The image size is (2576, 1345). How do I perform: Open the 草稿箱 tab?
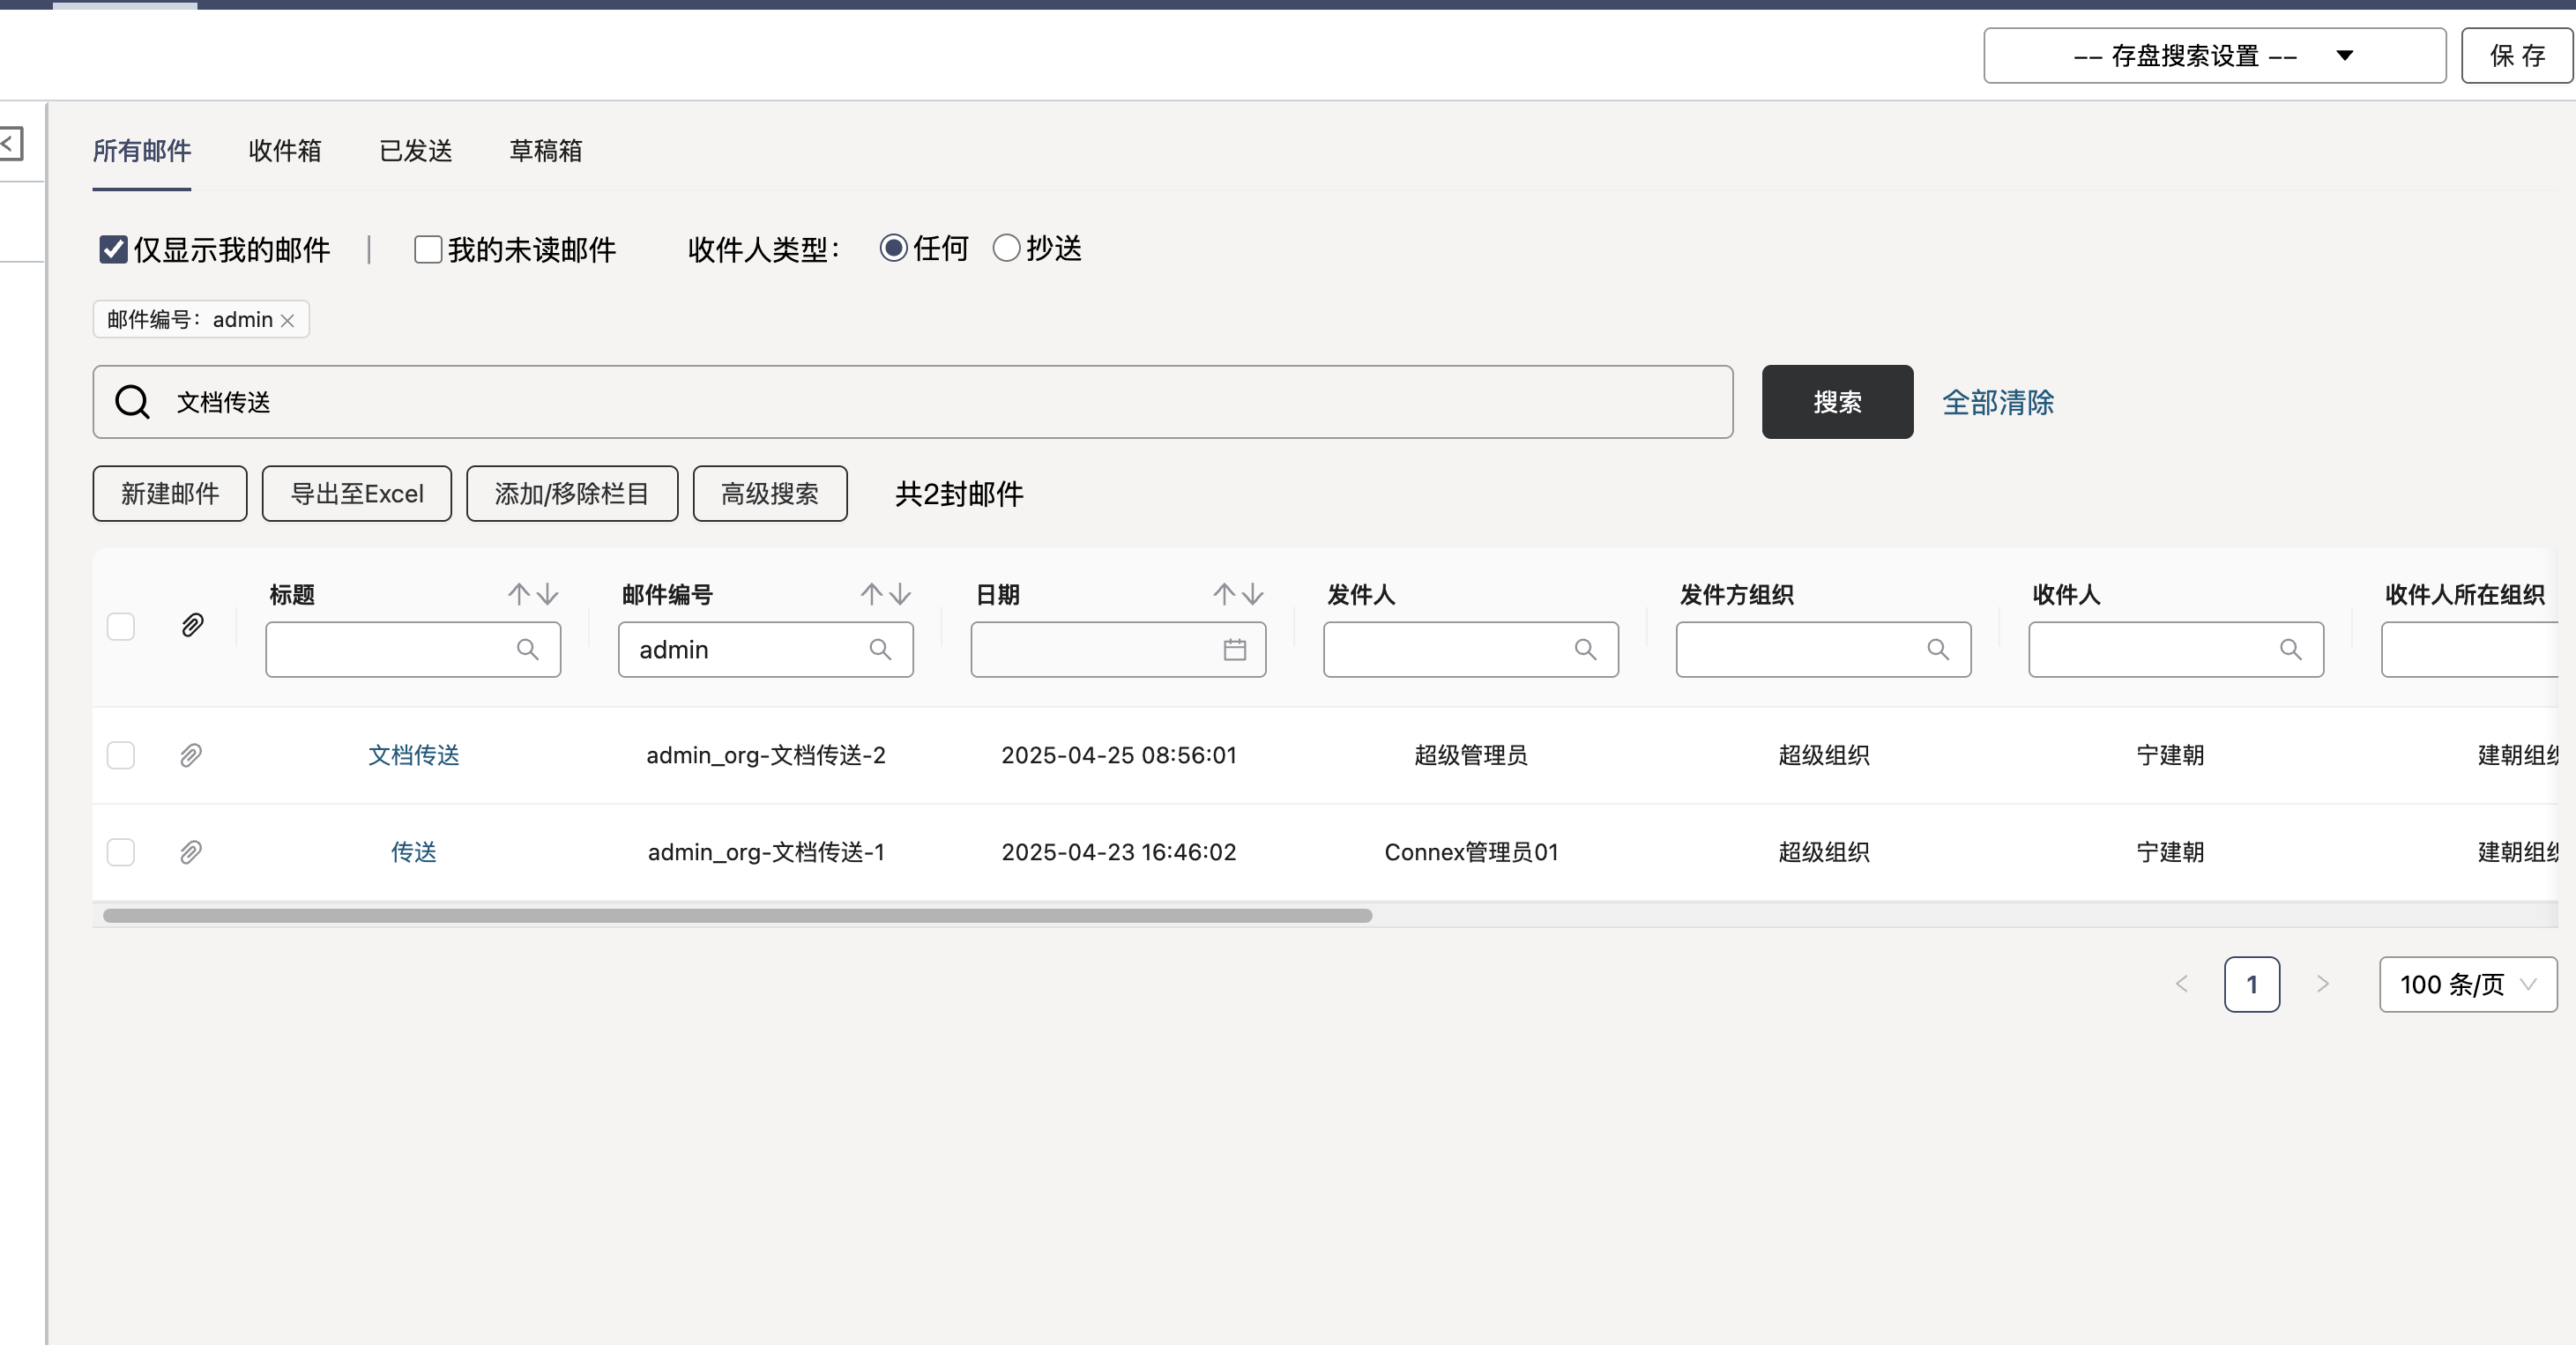[x=545, y=151]
